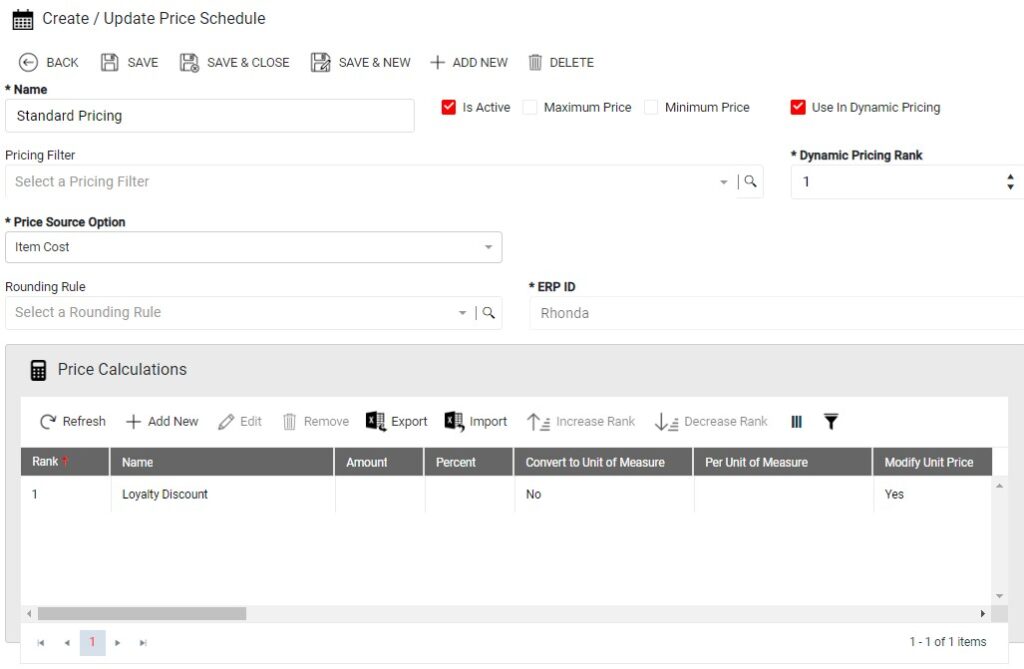This screenshot has width=1024, height=669.
Task: Click the grid horizontal scrollbar left arrow
Action: click(x=29, y=614)
